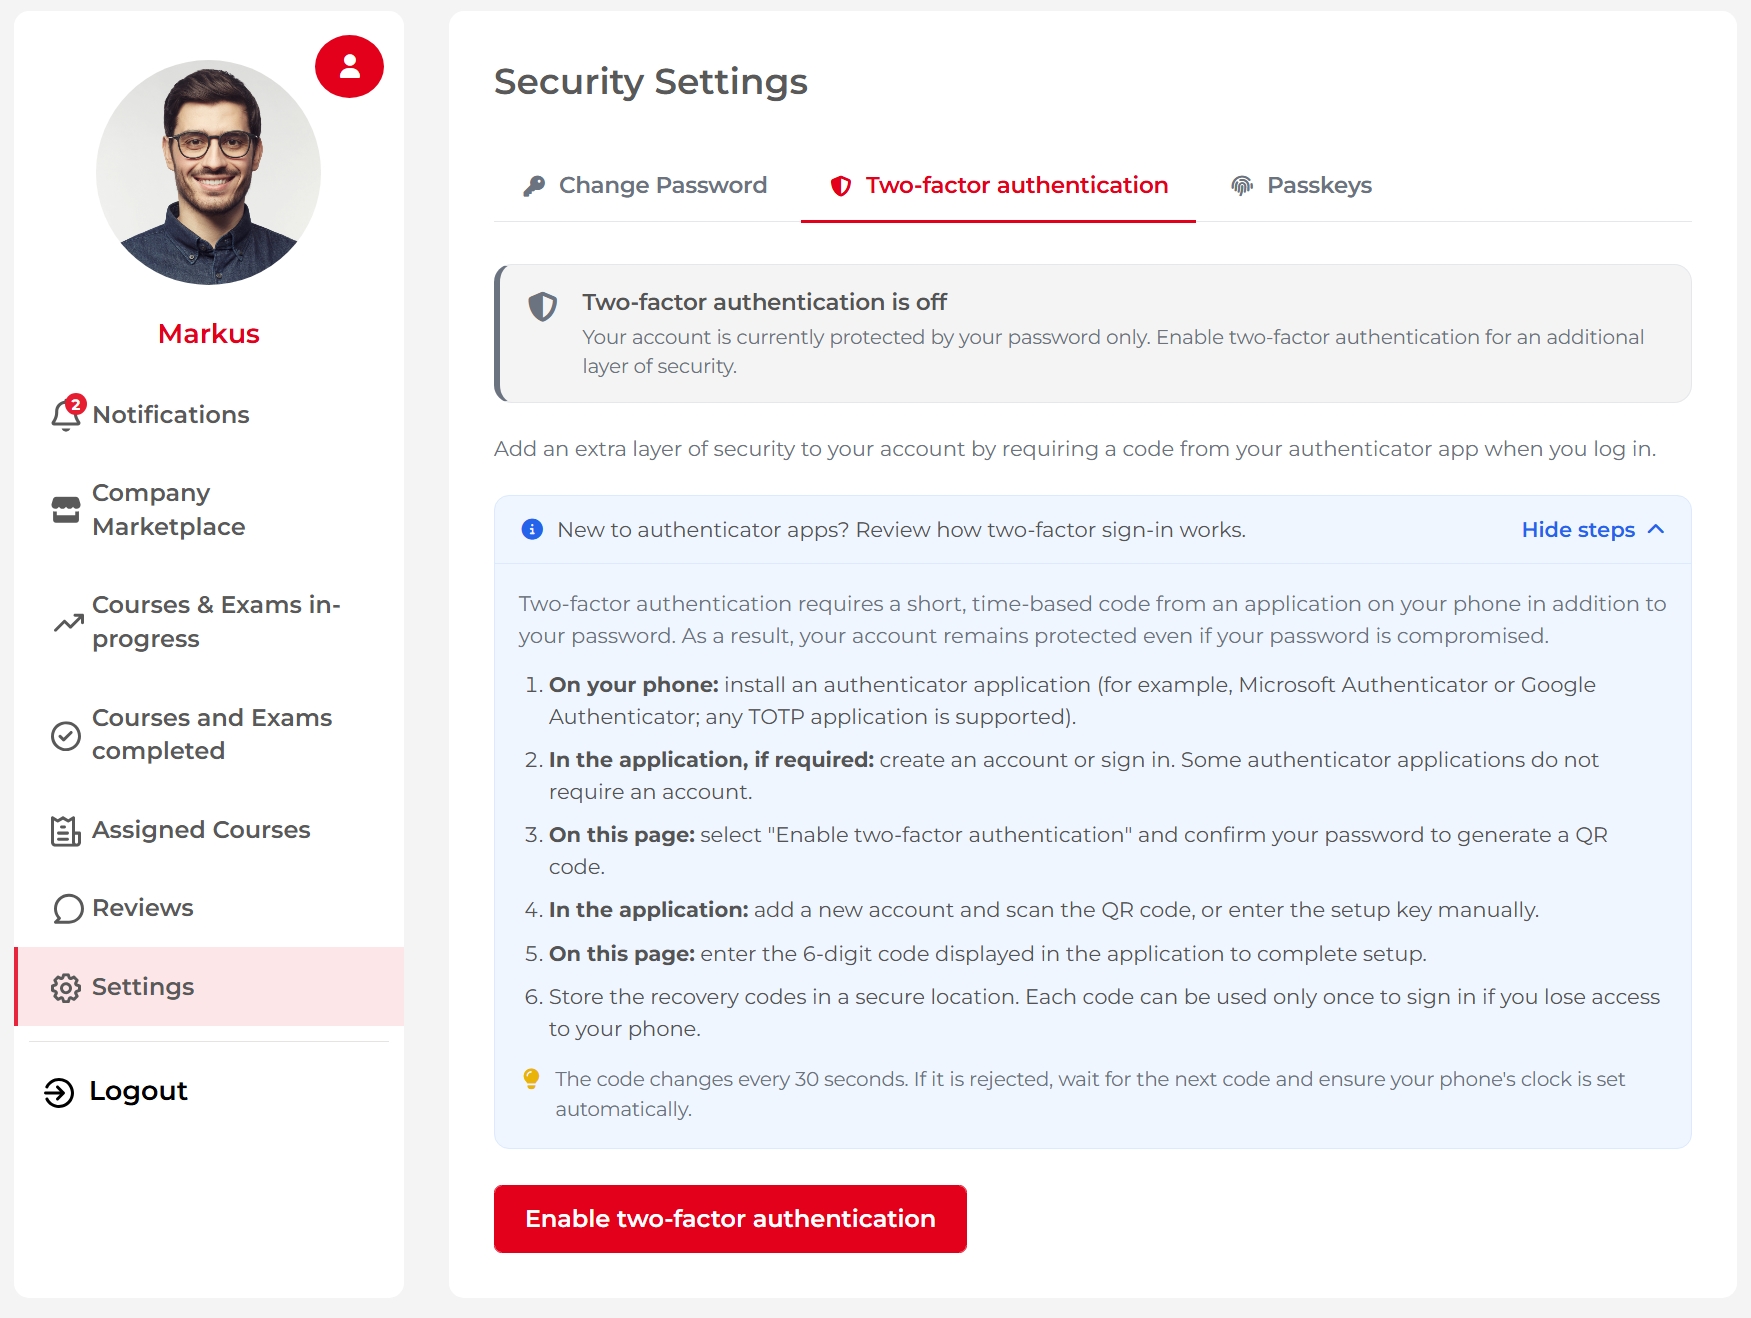Click the notification count badge showing 2
Image resolution: width=1751 pixels, height=1318 pixels.
(x=76, y=404)
